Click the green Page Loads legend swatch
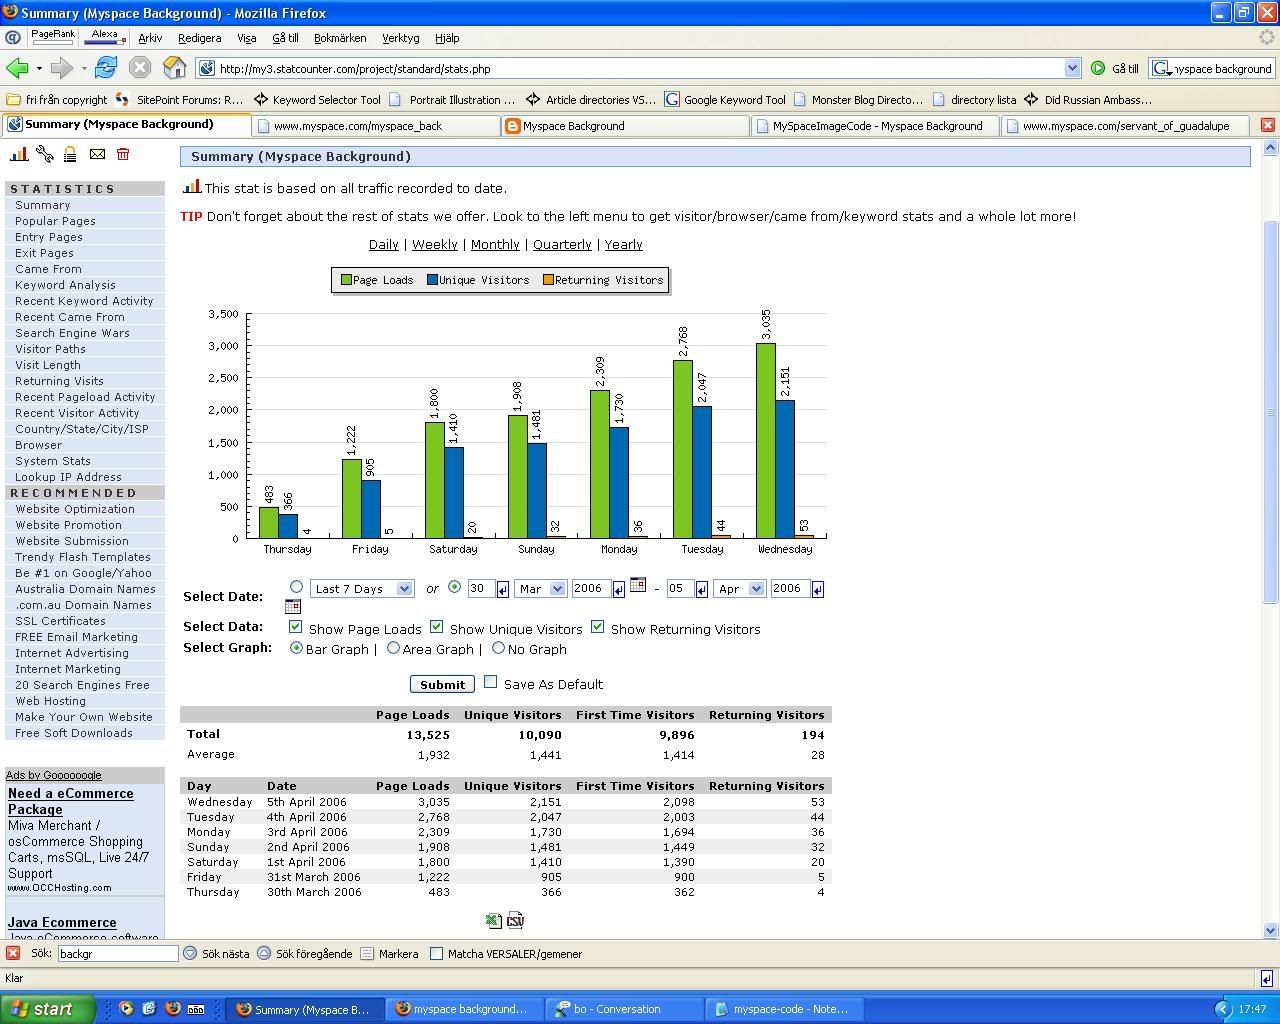 click(x=346, y=280)
